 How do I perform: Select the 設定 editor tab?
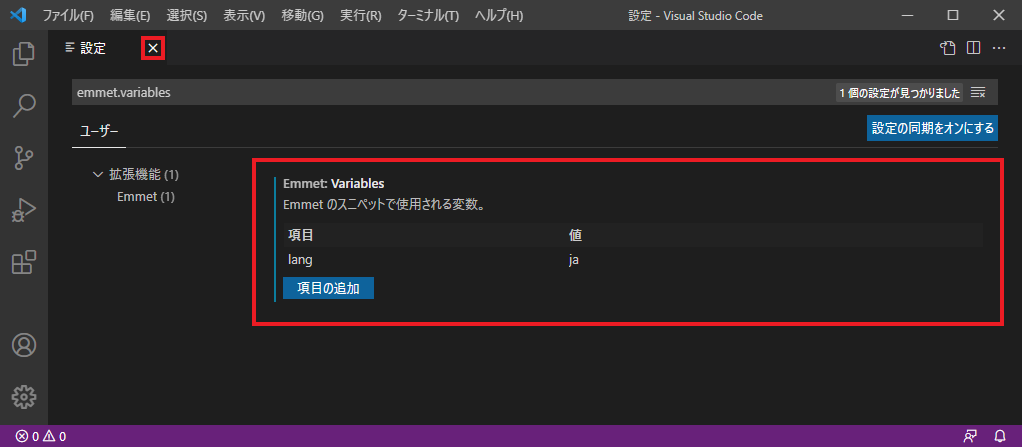pos(93,48)
